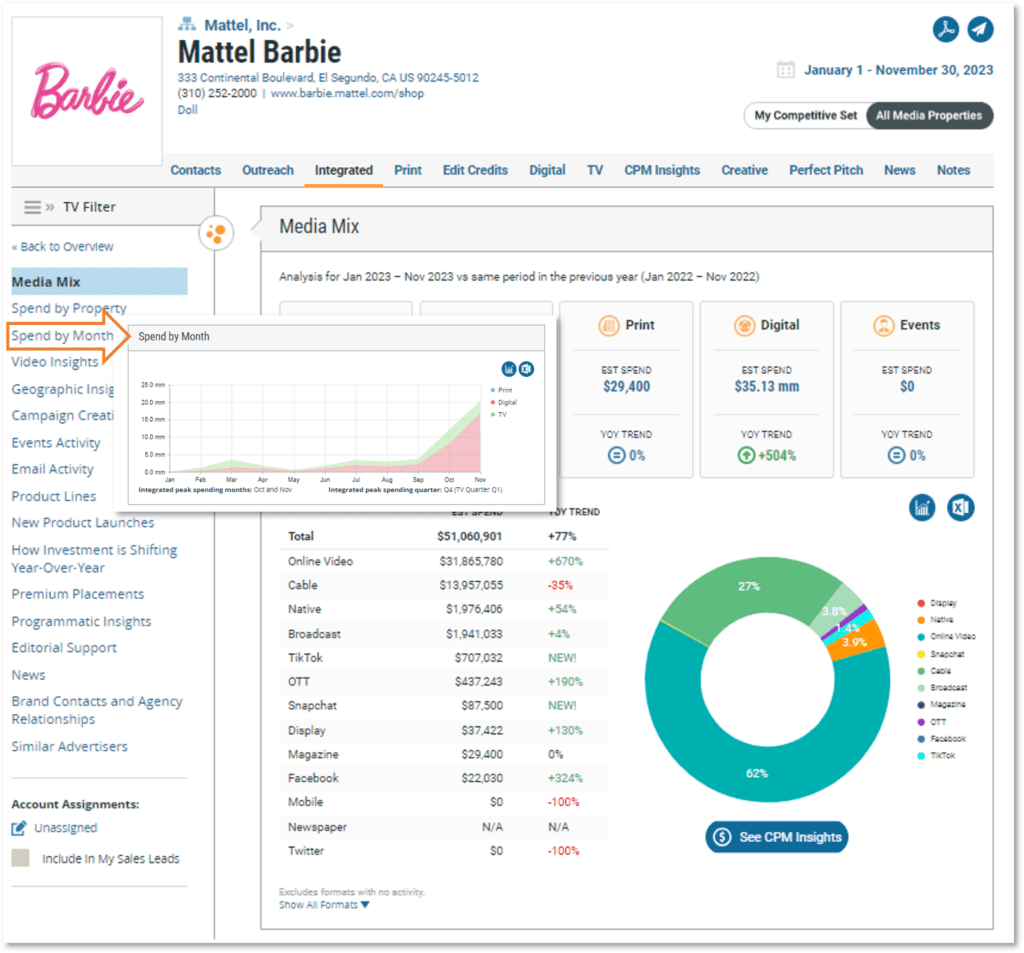This screenshot has width=1024, height=953.
Task: Go Back to Overview
Action: tap(63, 246)
